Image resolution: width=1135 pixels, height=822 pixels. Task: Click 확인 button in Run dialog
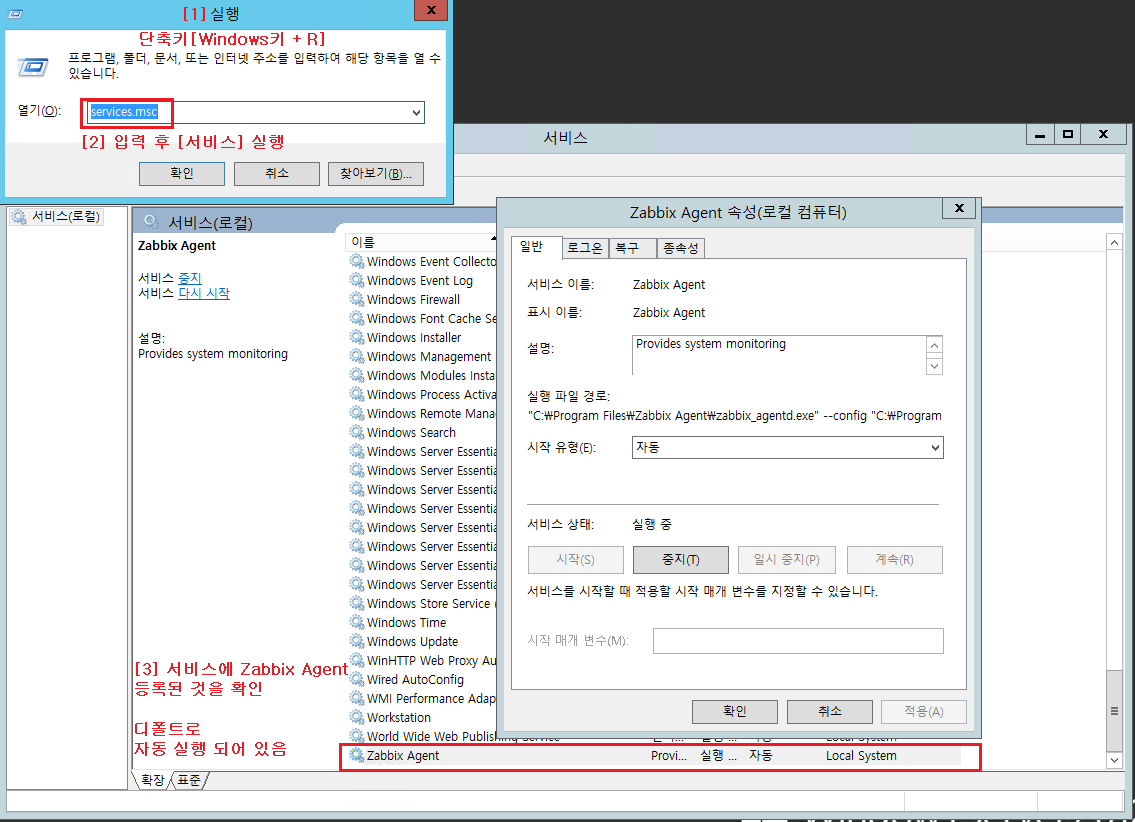point(182,174)
